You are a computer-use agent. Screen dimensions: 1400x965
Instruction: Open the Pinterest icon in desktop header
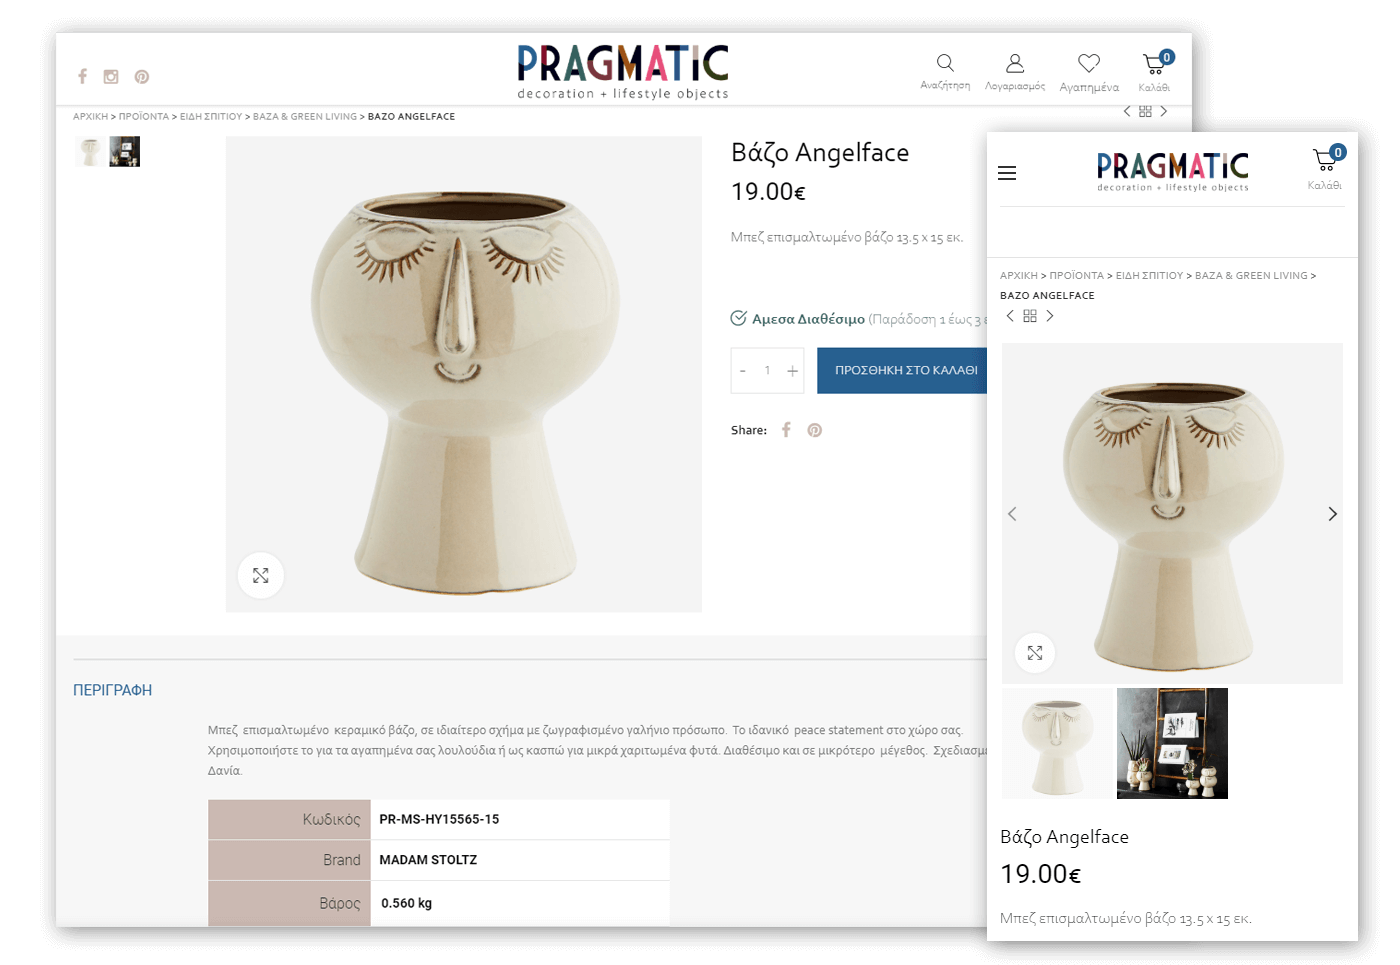pyautogui.click(x=142, y=77)
